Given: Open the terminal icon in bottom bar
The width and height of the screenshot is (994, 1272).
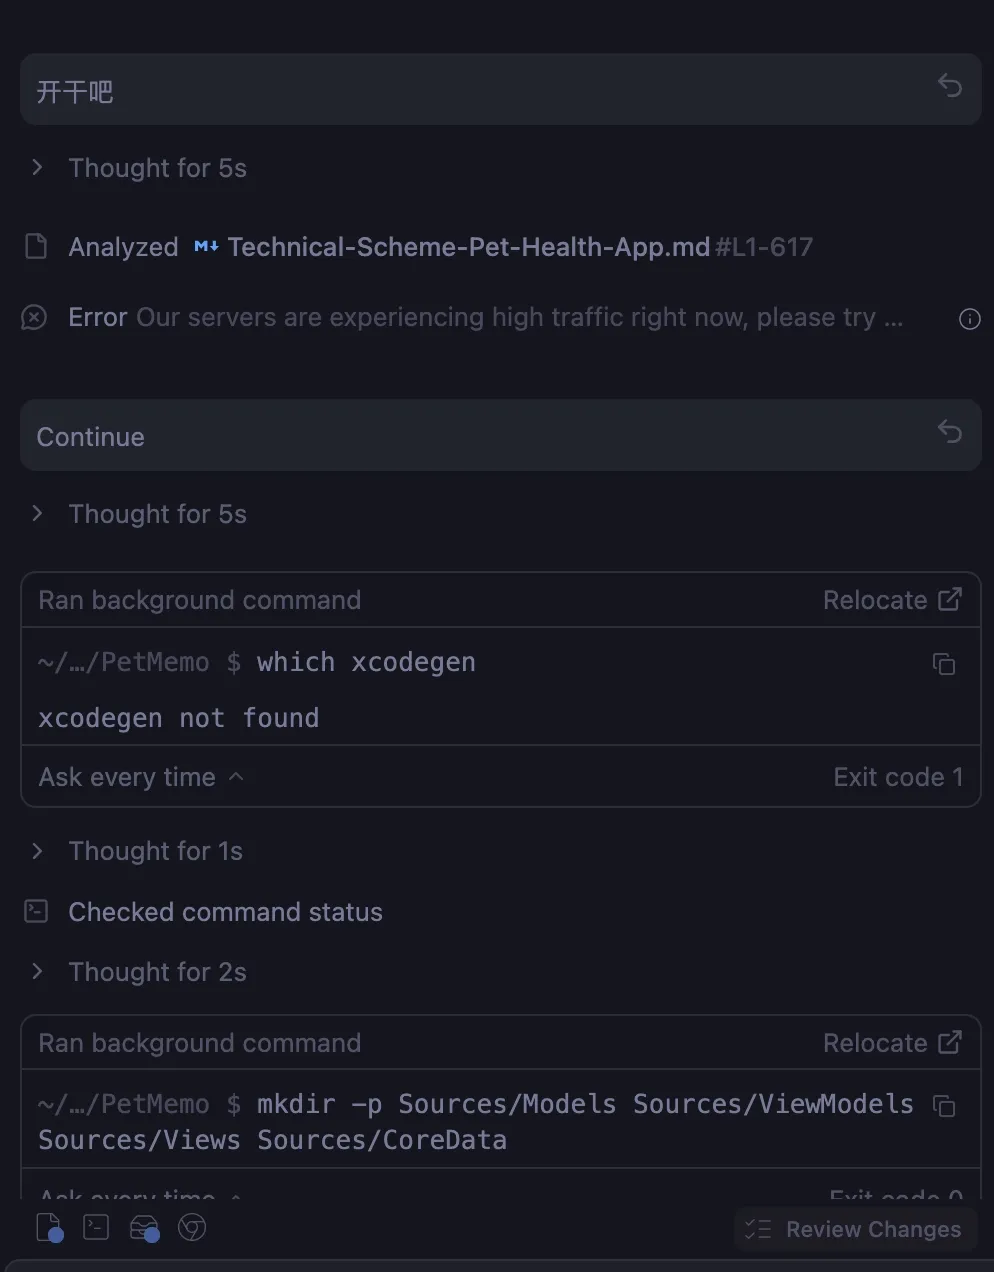Looking at the screenshot, I should [x=96, y=1227].
